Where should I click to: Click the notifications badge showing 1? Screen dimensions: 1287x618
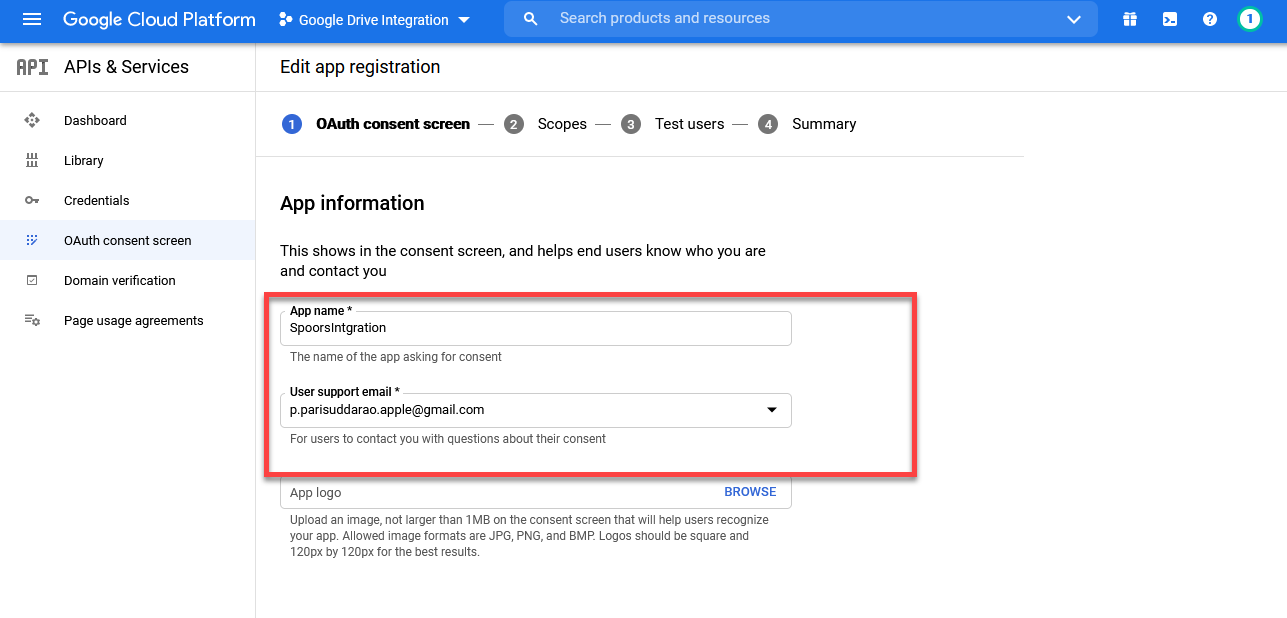point(1249,19)
